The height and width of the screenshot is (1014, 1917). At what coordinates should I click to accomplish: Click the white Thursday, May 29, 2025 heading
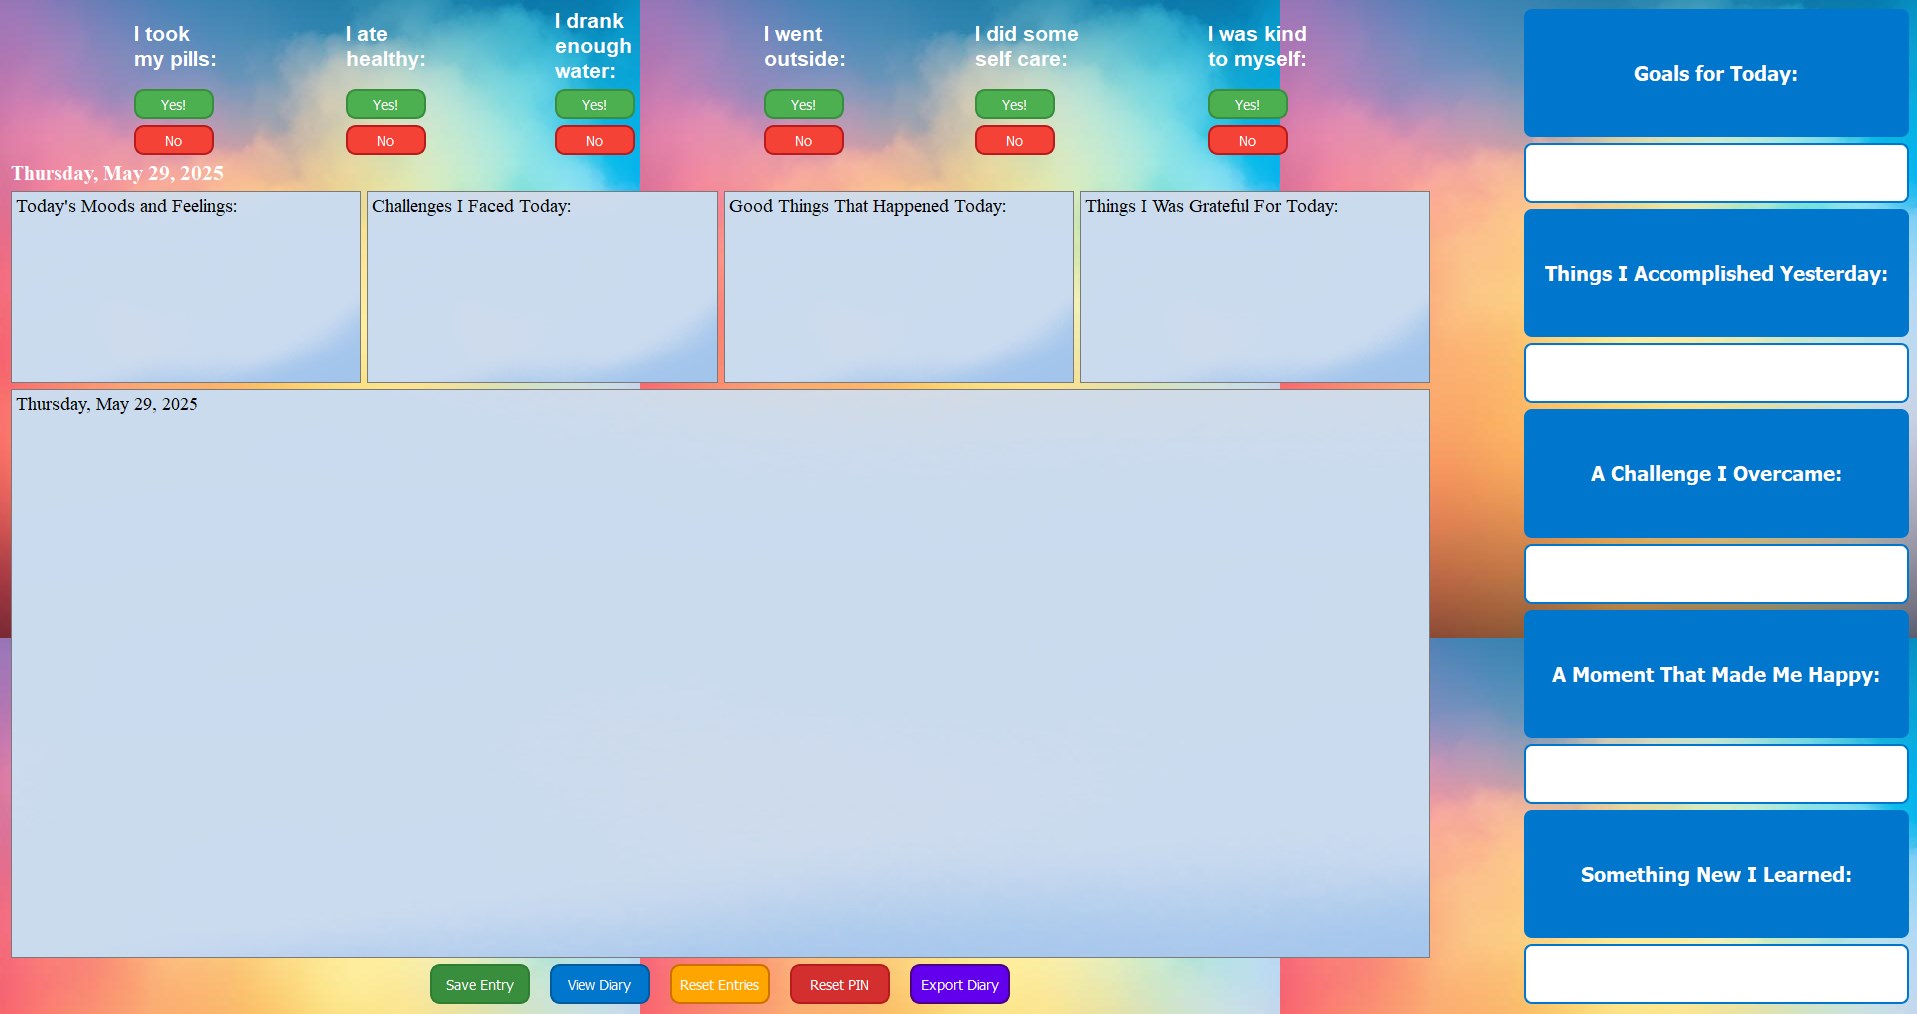(117, 173)
